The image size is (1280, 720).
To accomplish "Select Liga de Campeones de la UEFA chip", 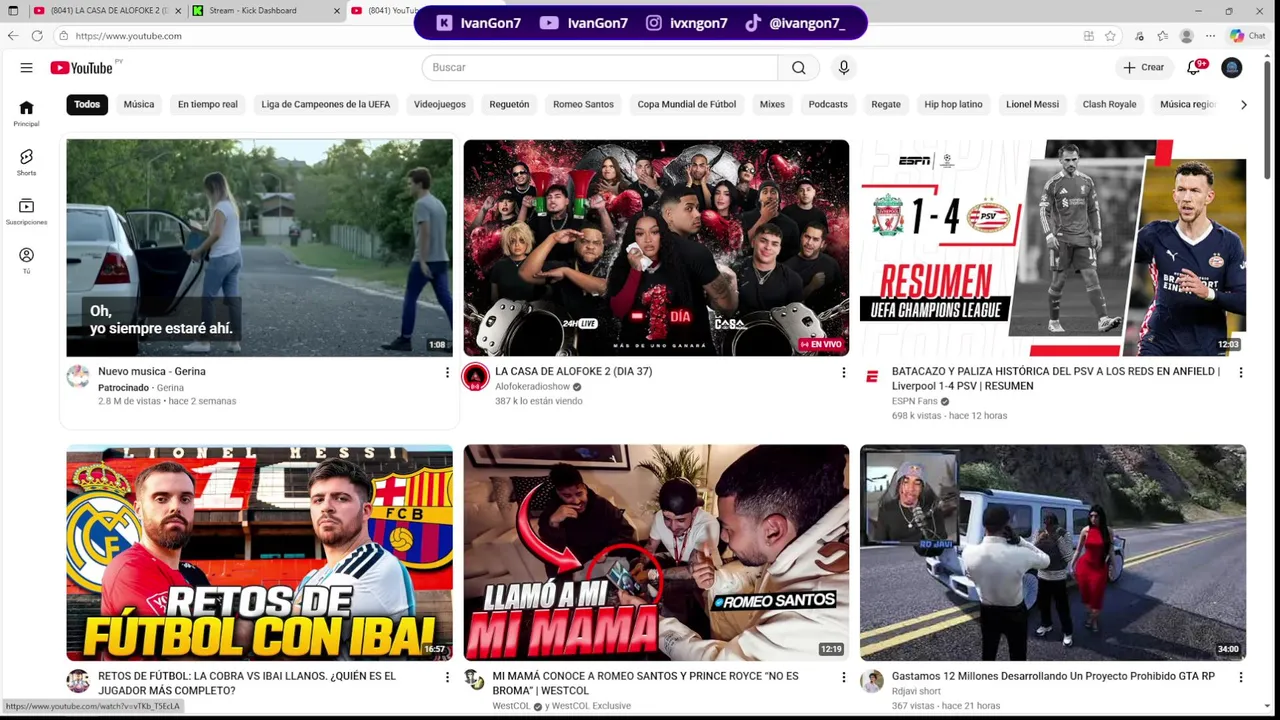I will 326,104.
